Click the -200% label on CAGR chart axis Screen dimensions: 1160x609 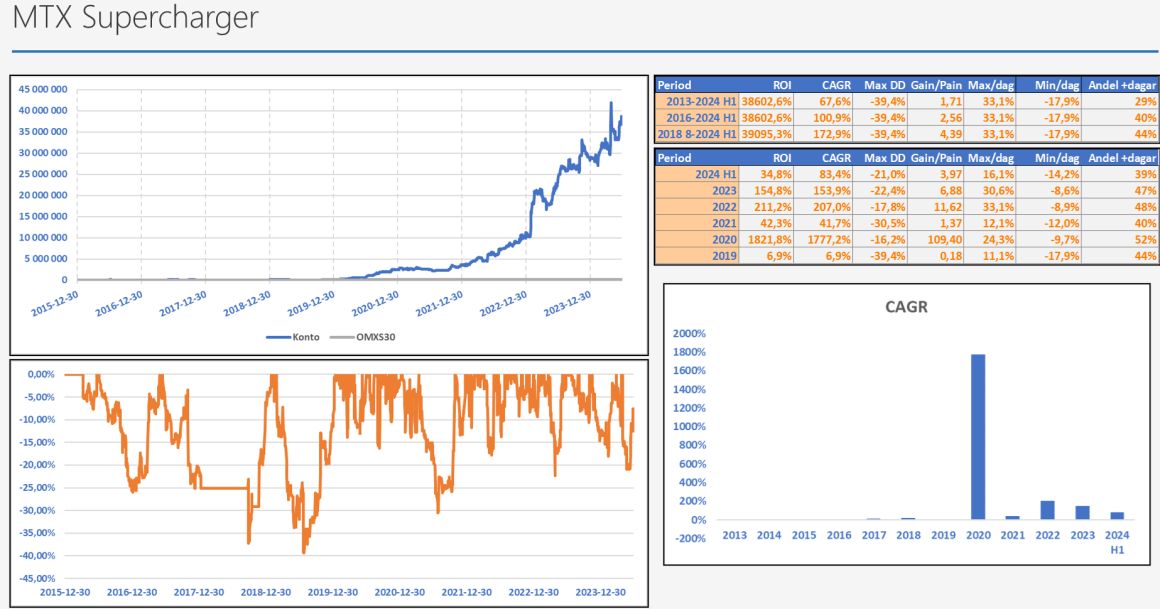689,538
